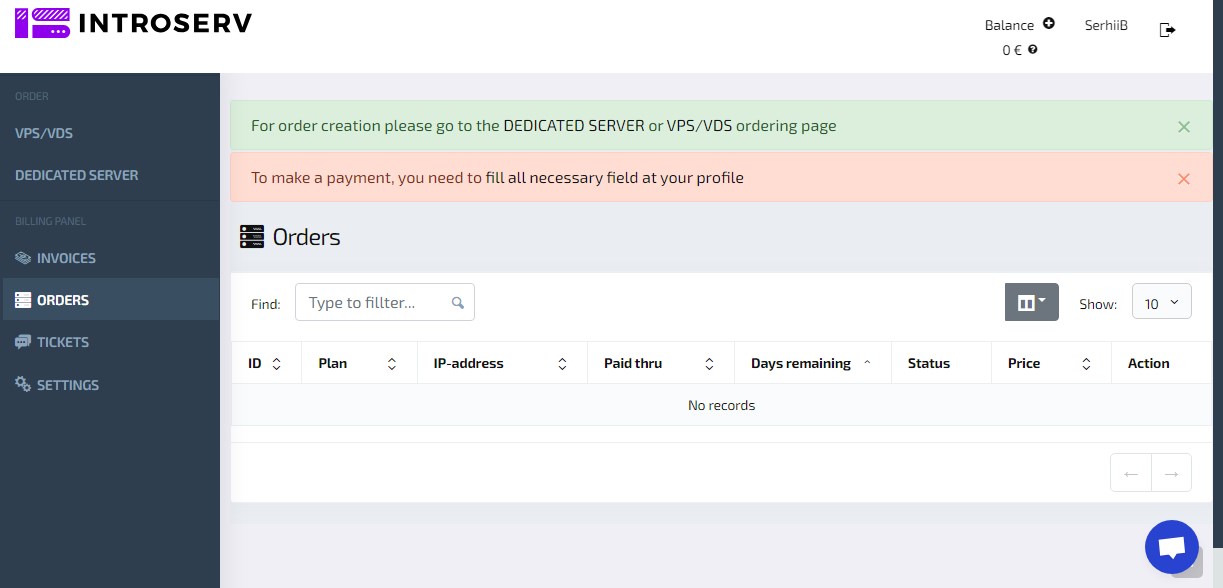
Task: Sort table by Days remaining column
Action: point(810,363)
